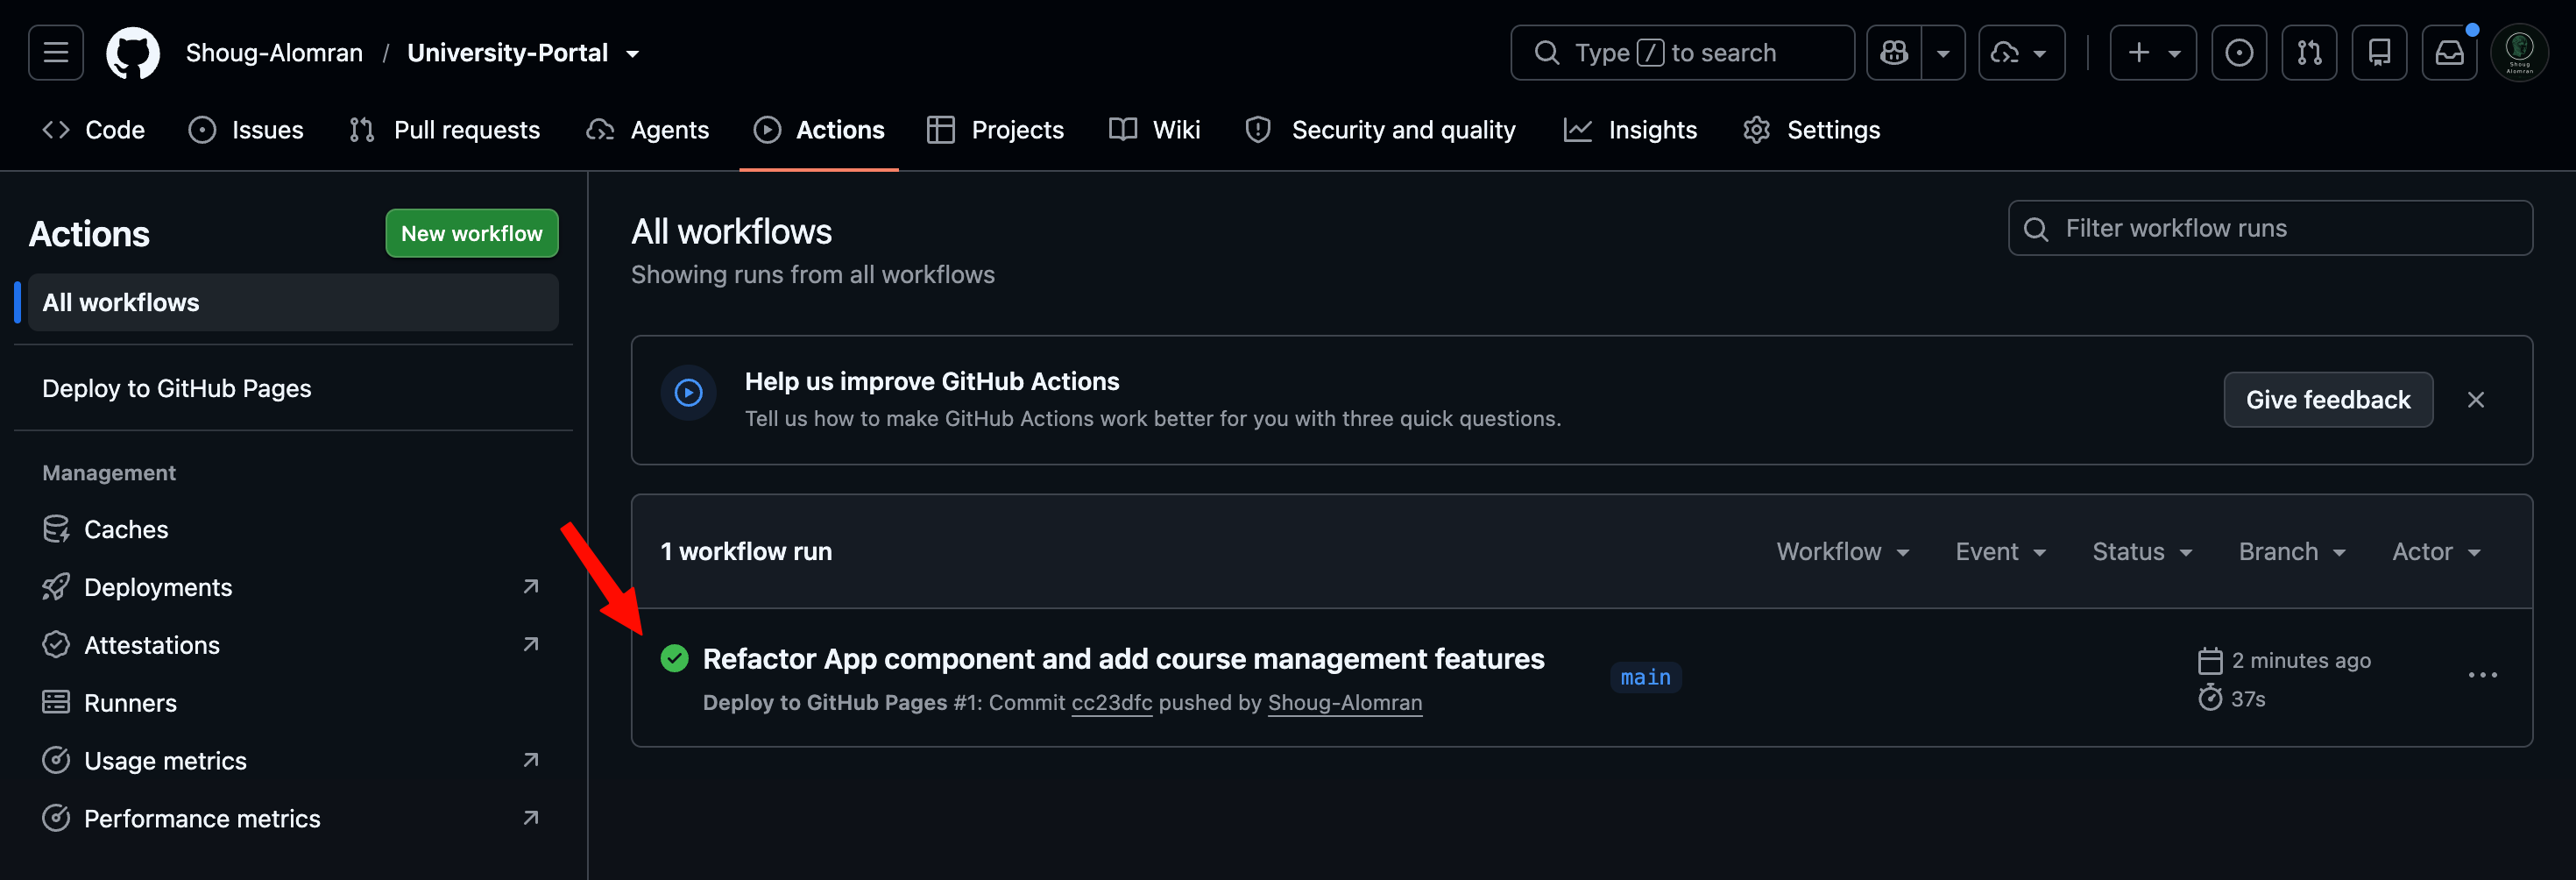Click the '2 minutes ago' timestamp

point(2300,661)
